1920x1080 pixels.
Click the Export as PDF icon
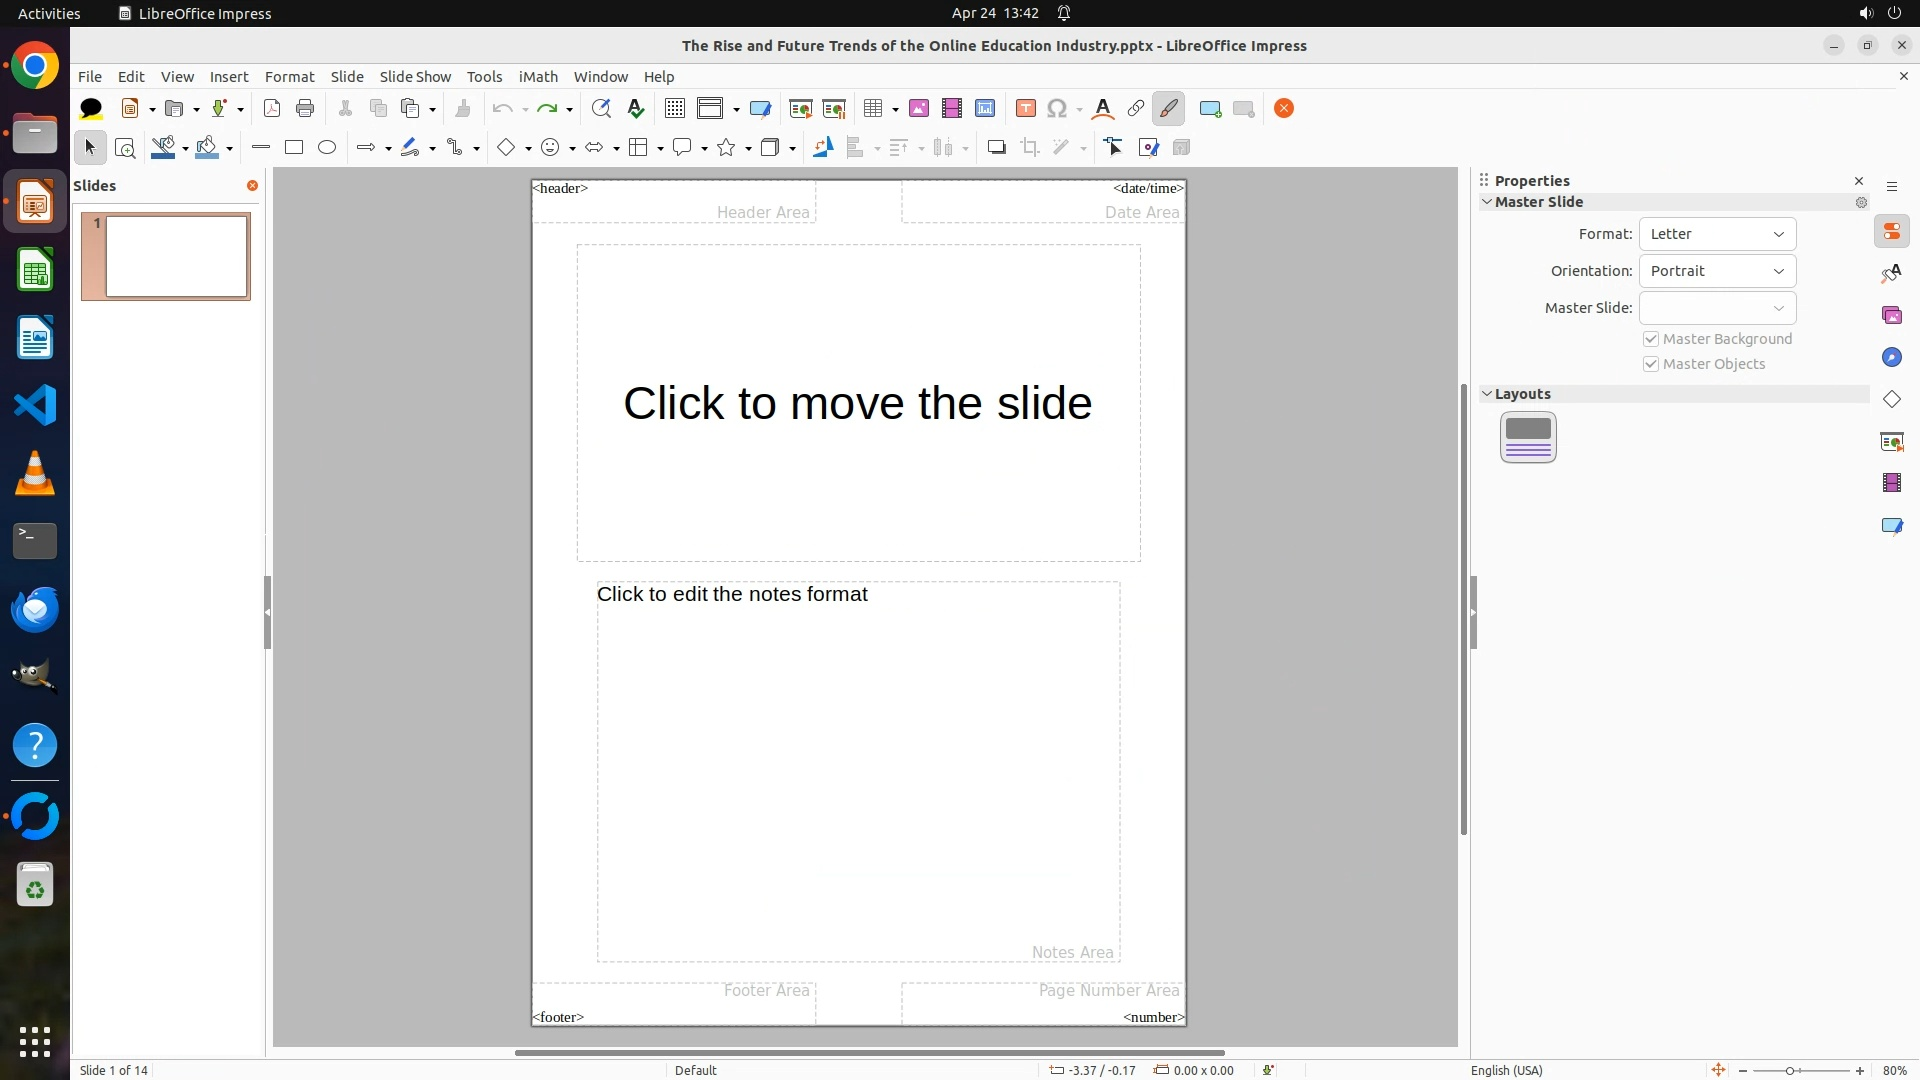(272, 109)
